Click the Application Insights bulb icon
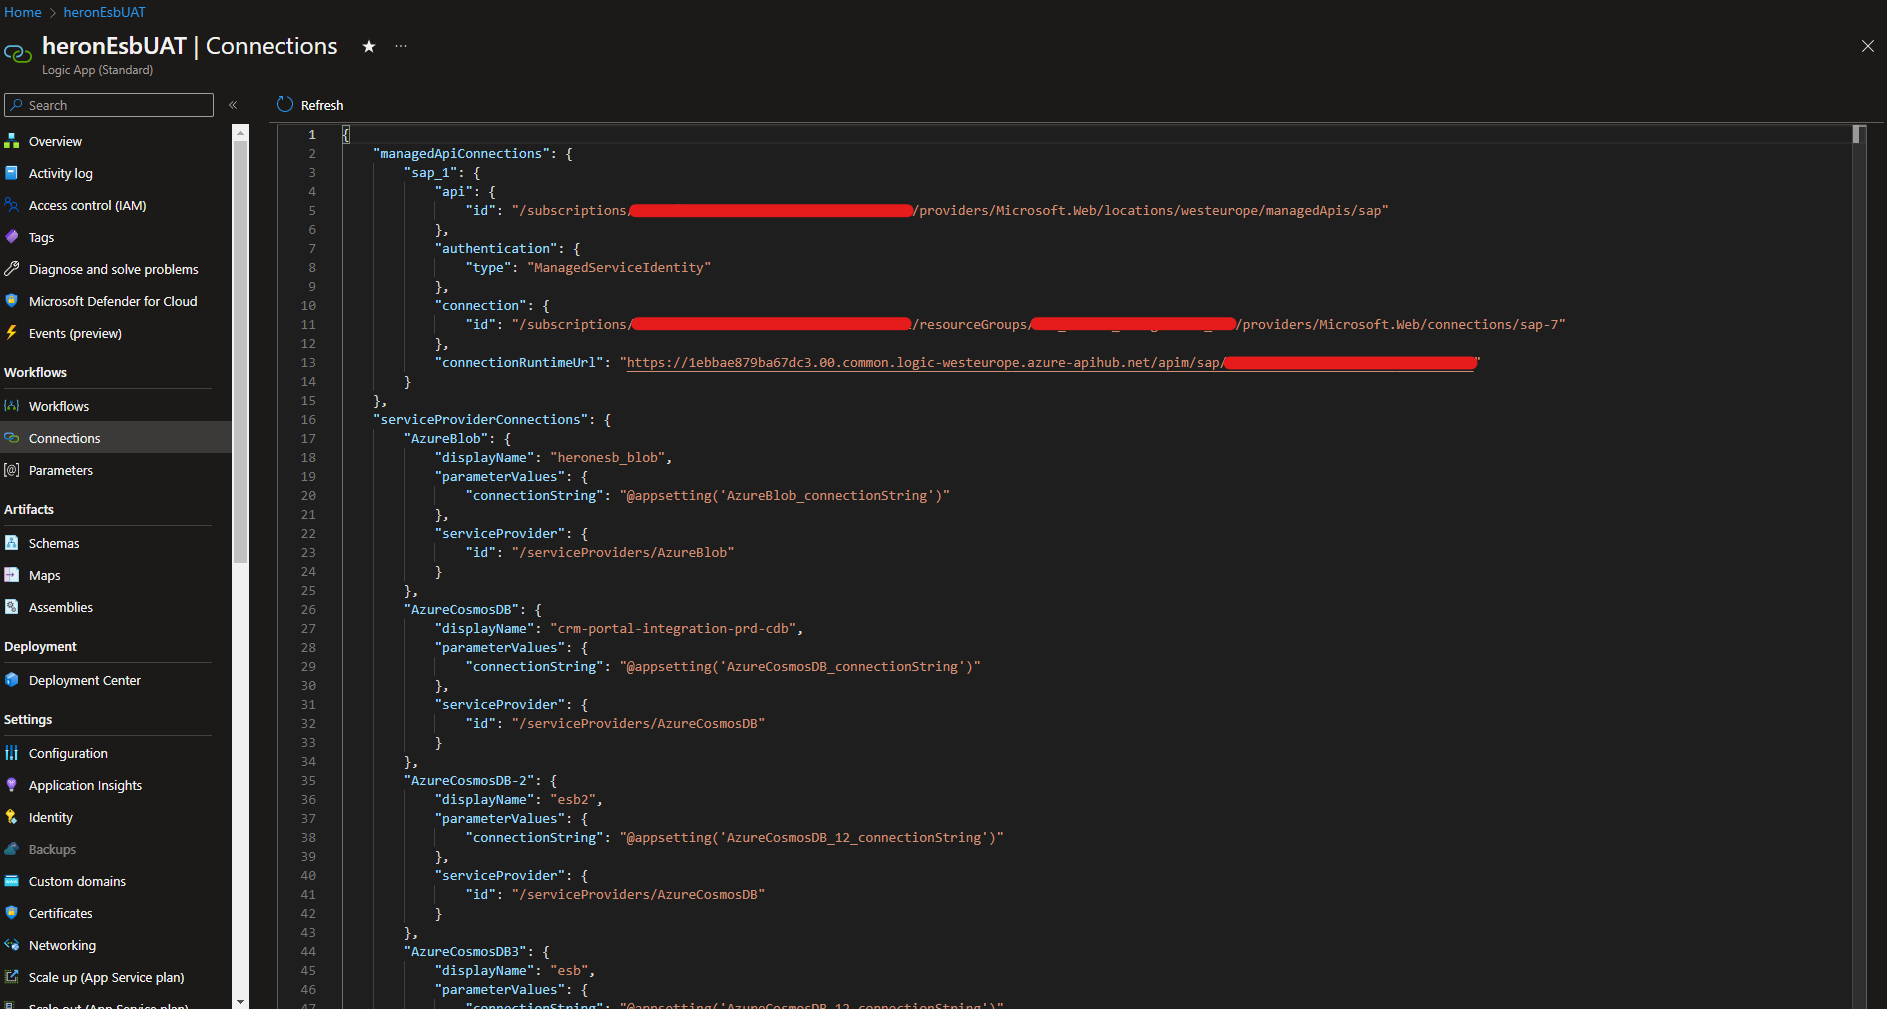 (x=12, y=785)
